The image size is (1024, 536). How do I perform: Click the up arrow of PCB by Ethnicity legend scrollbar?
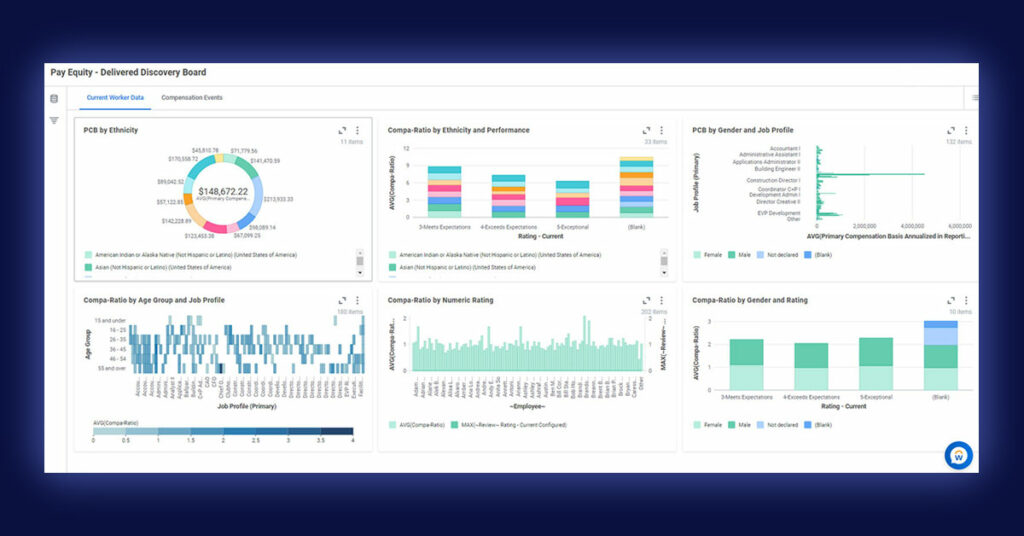(x=360, y=252)
